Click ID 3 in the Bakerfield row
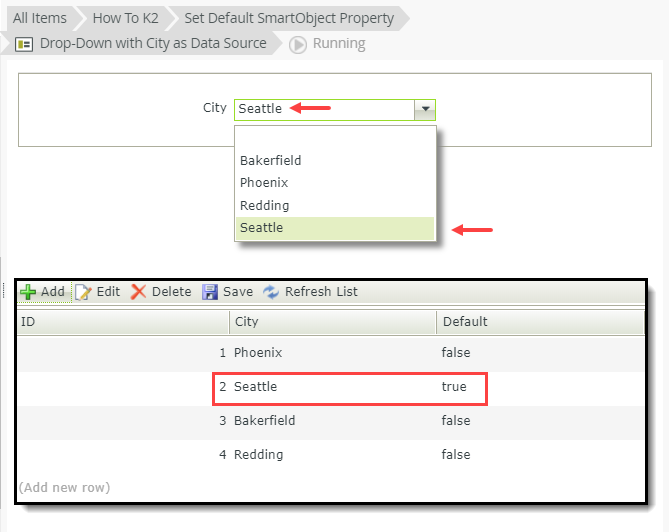Image resolution: width=669 pixels, height=532 pixels. [x=222, y=421]
